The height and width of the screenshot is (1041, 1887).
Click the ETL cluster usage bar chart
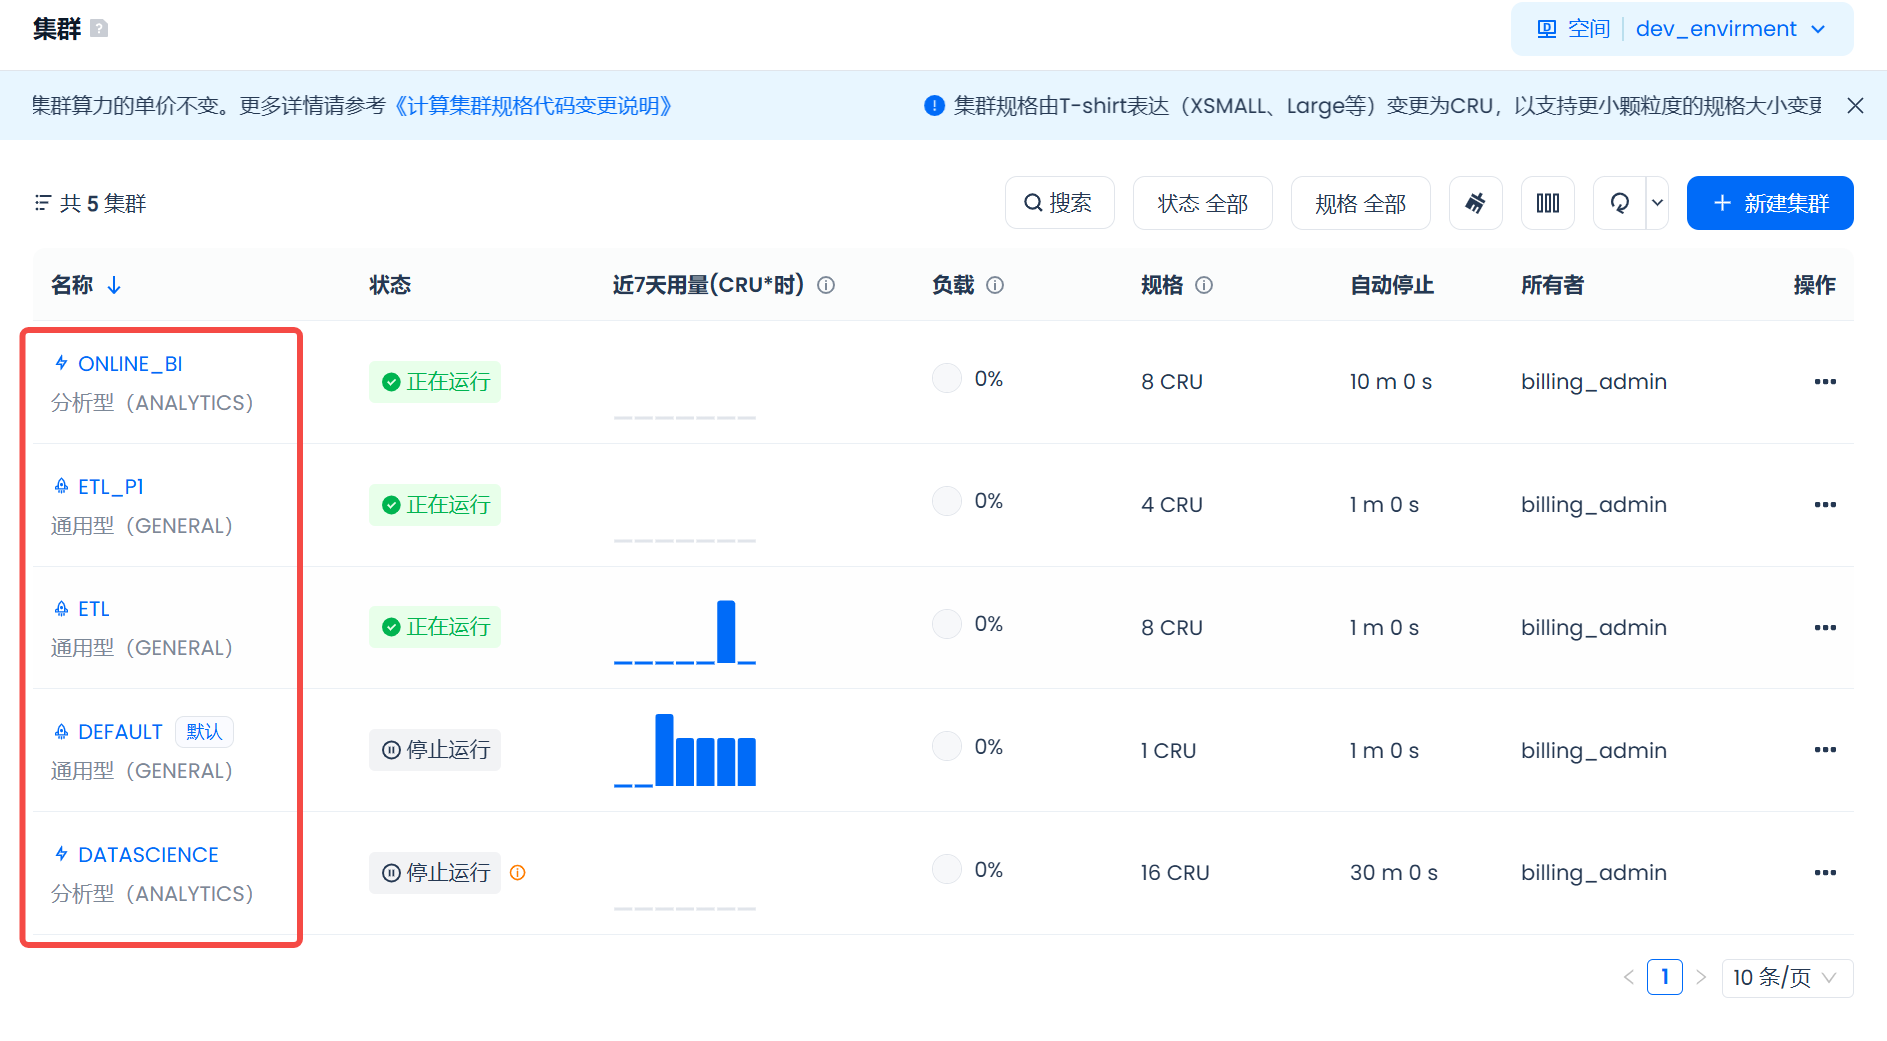(685, 632)
